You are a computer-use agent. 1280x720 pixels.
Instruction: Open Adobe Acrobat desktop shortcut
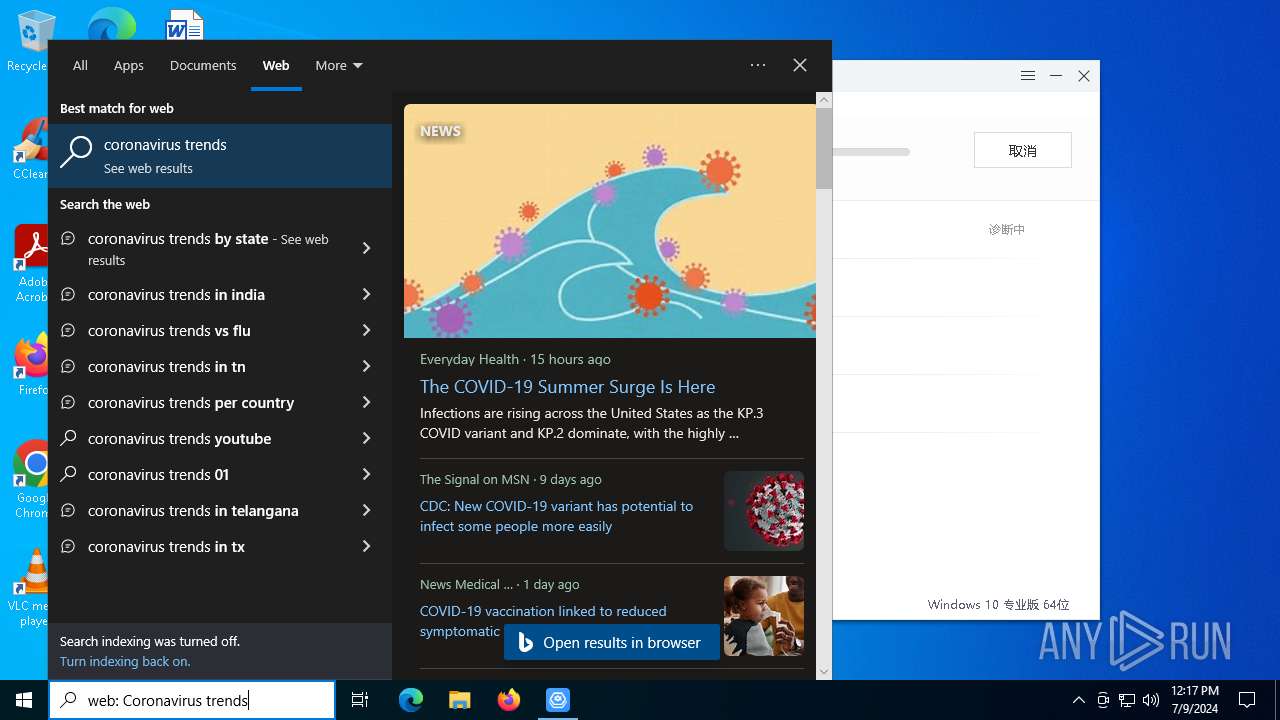tap(31, 263)
